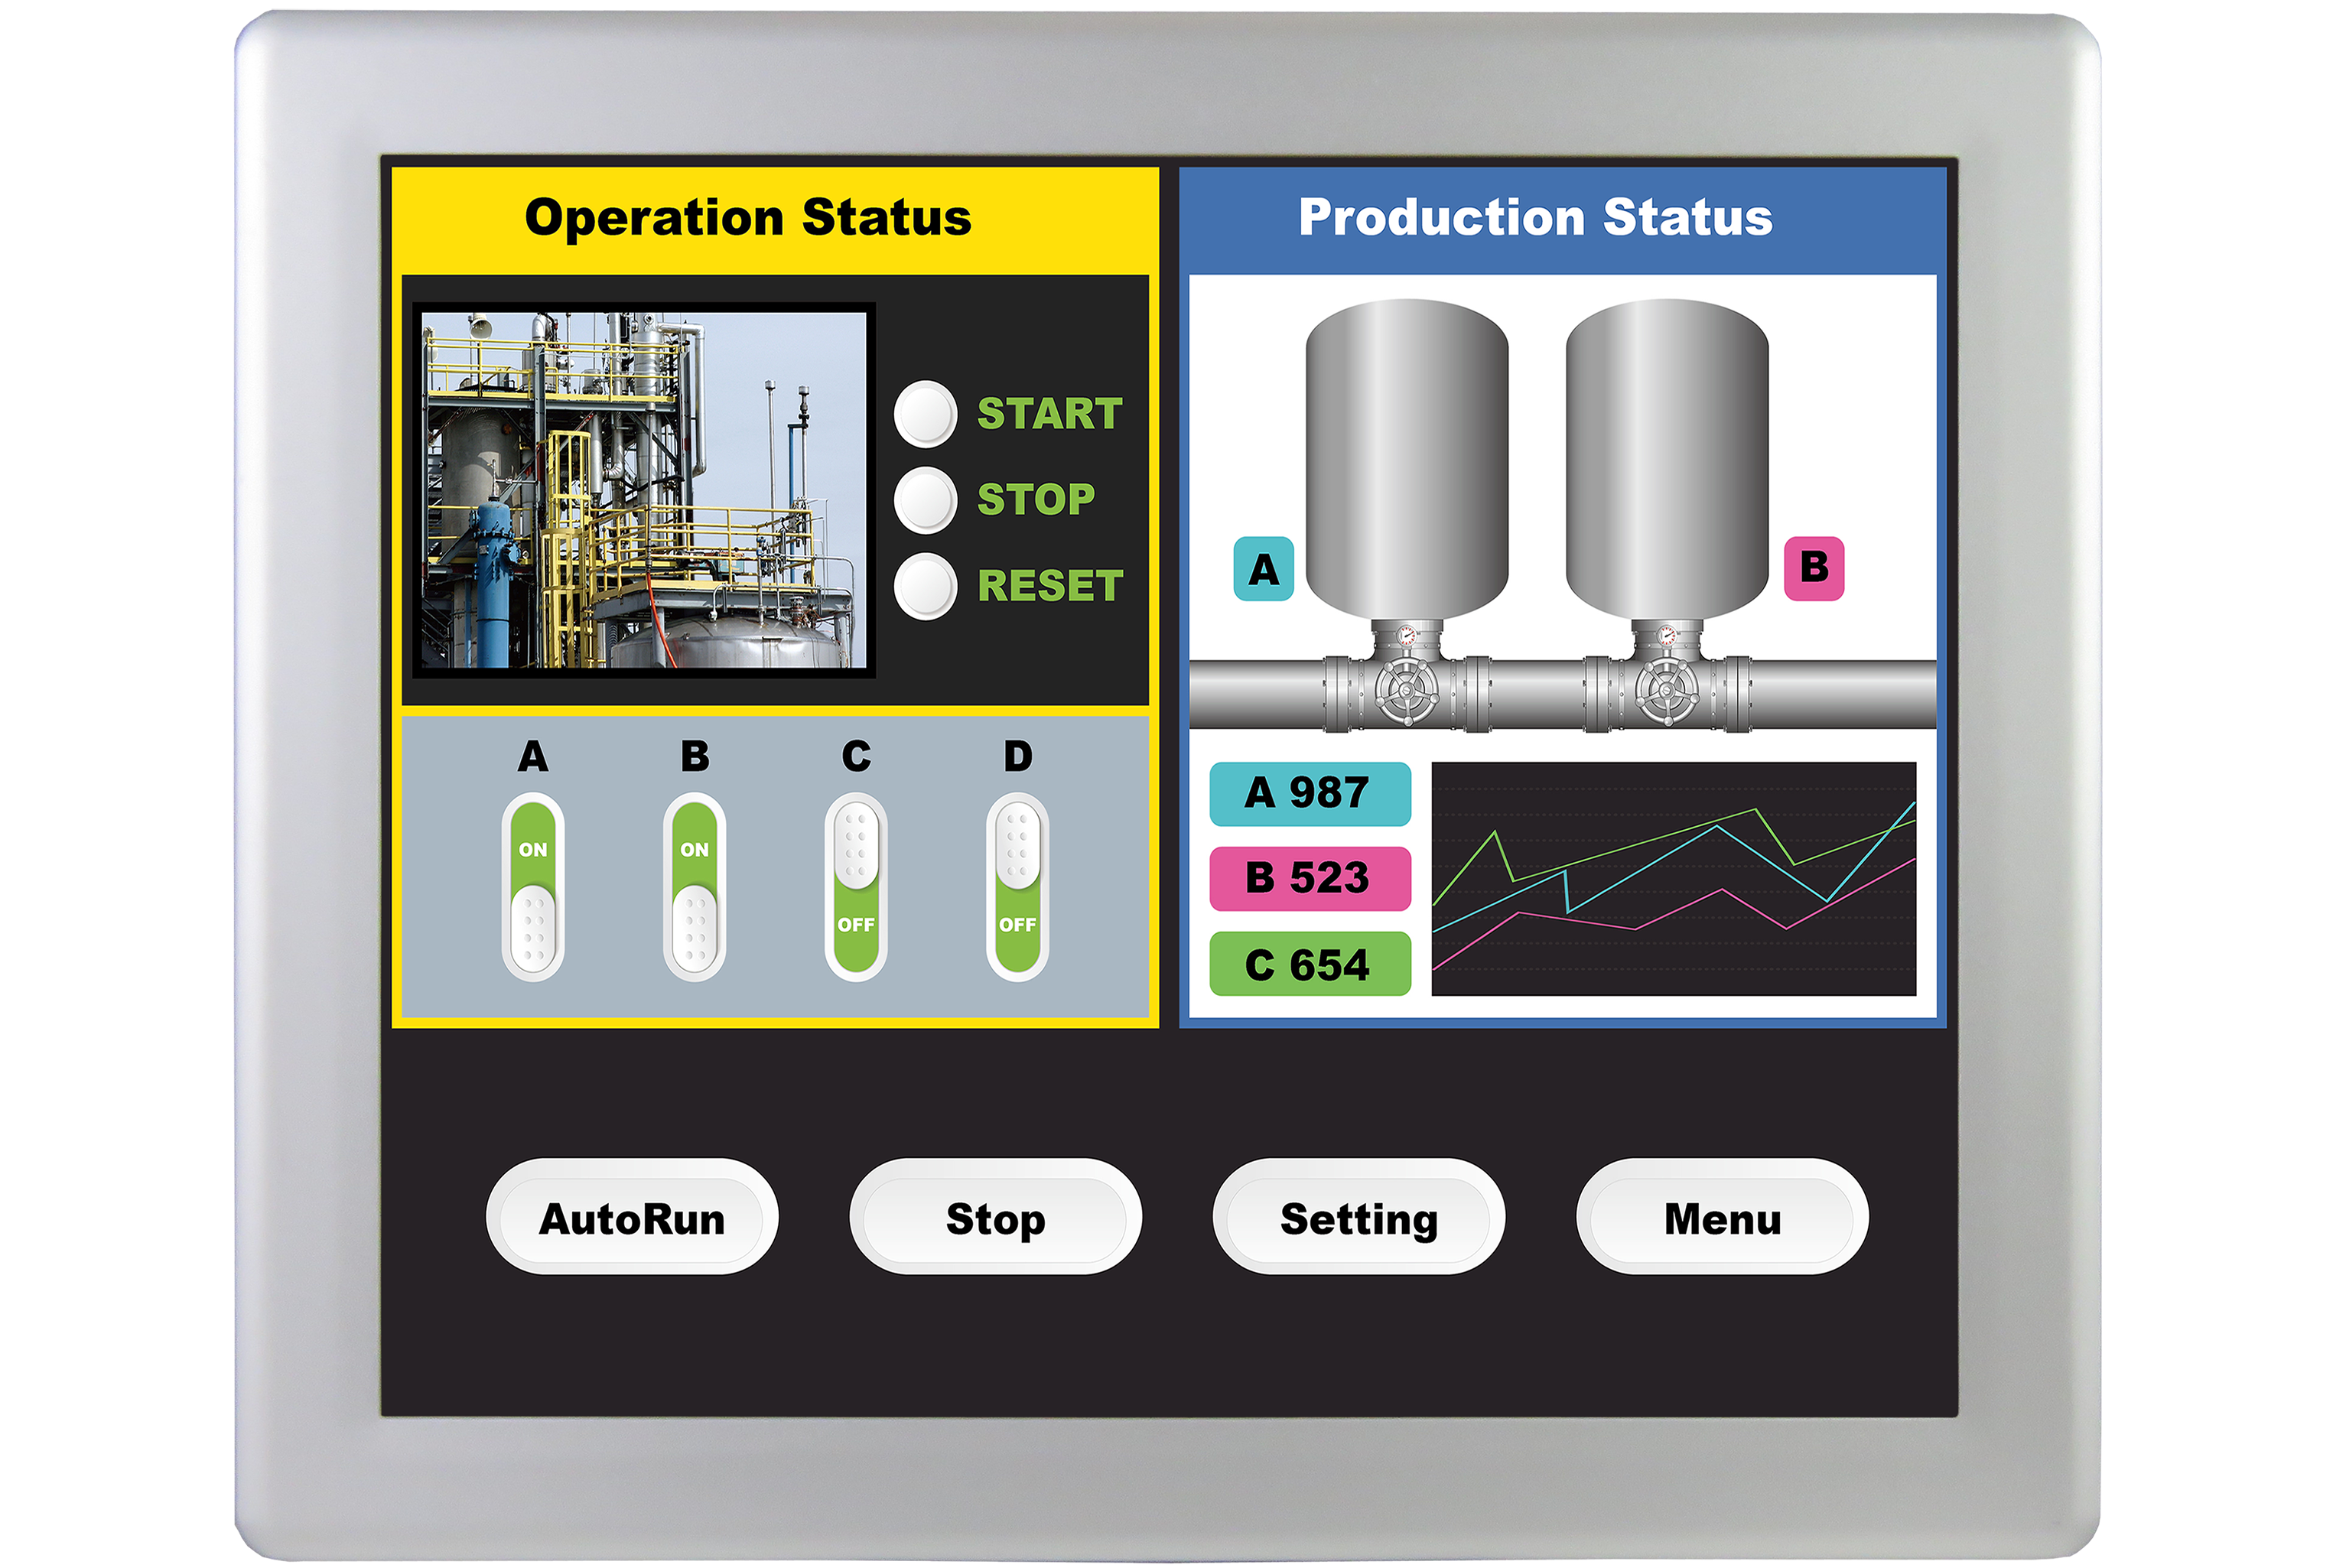Click the plant camera image
This screenshot has height=1568, width=2333.
click(x=643, y=490)
